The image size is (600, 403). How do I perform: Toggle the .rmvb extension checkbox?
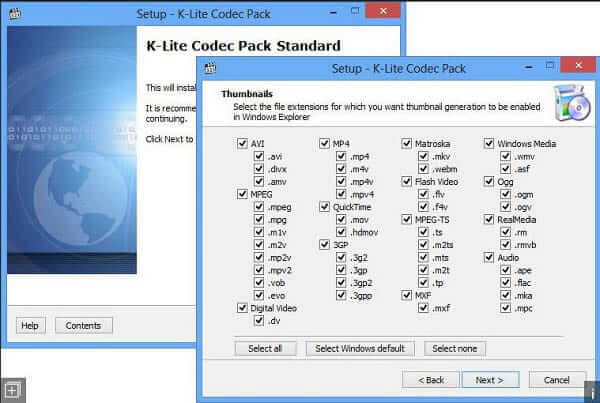click(x=505, y=245)
